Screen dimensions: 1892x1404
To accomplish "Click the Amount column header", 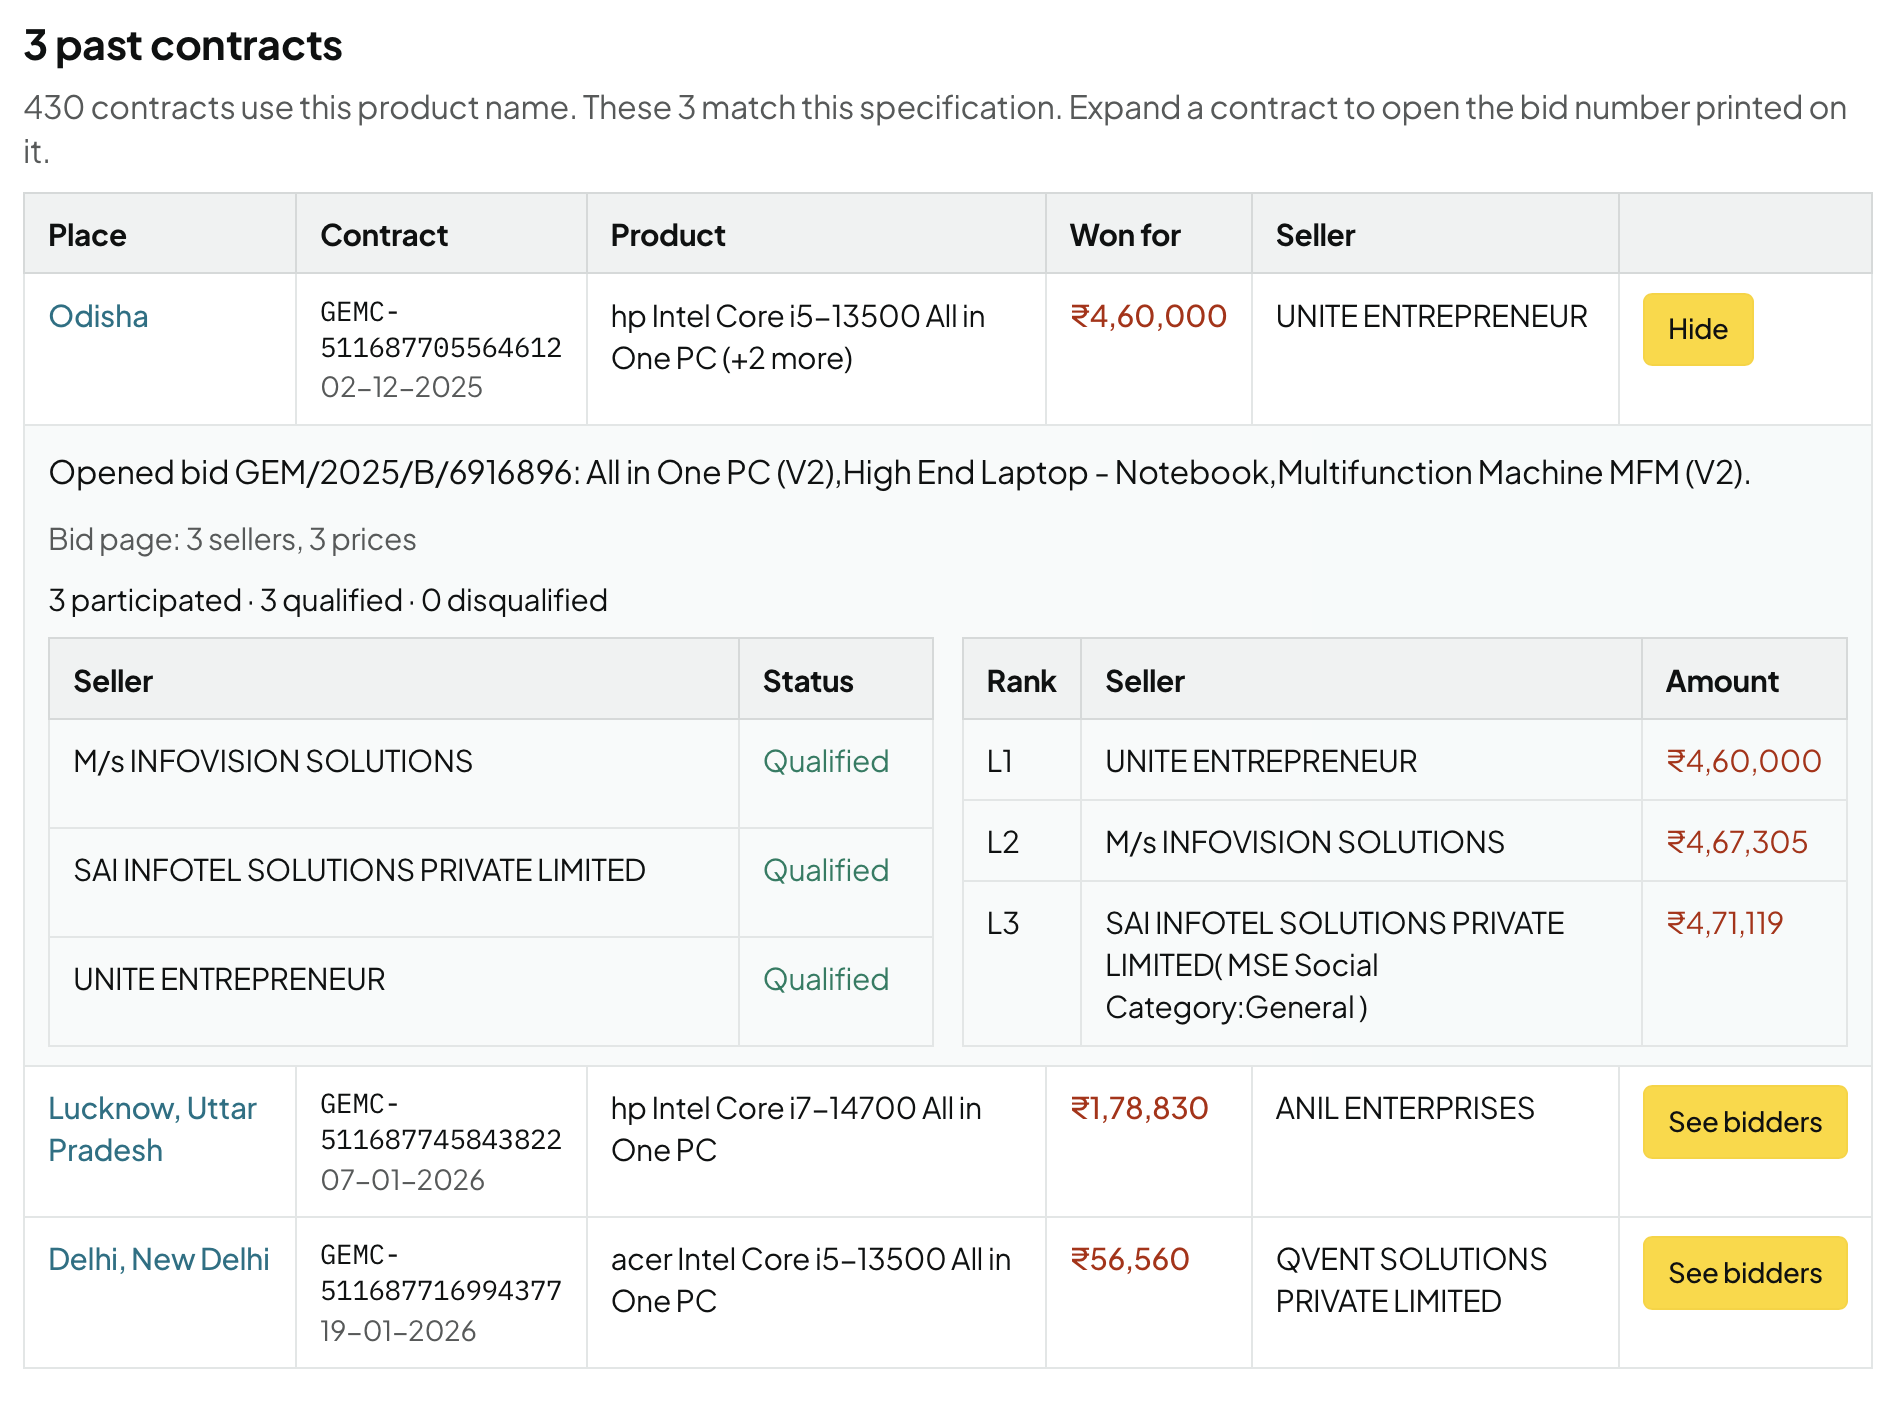I will click(1744, 680).
